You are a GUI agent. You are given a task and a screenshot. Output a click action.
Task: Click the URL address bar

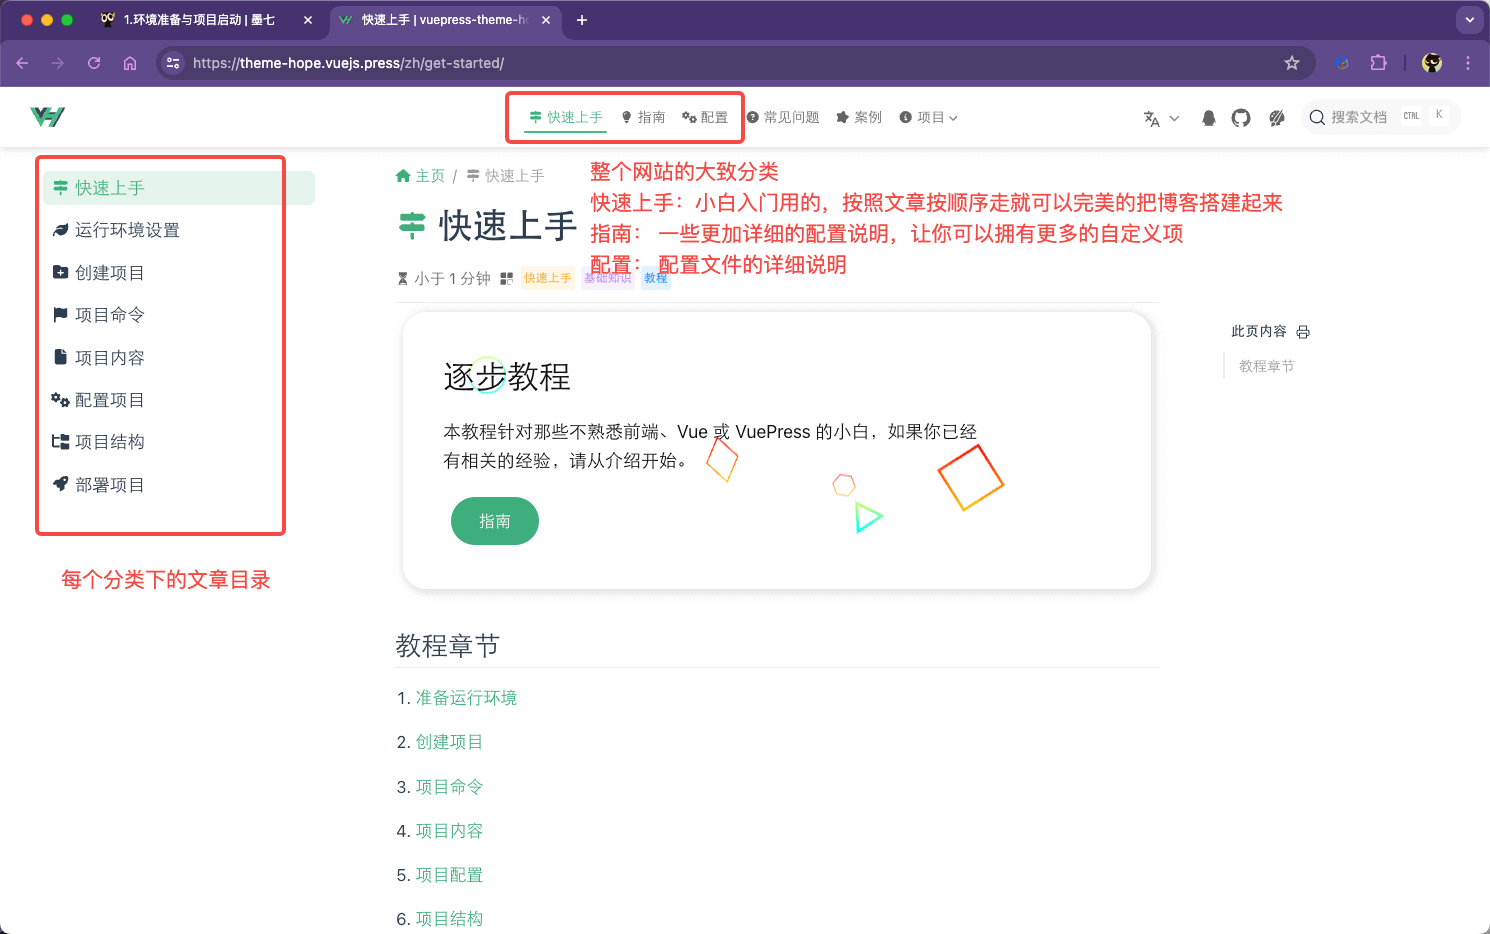tap(735, 63)
